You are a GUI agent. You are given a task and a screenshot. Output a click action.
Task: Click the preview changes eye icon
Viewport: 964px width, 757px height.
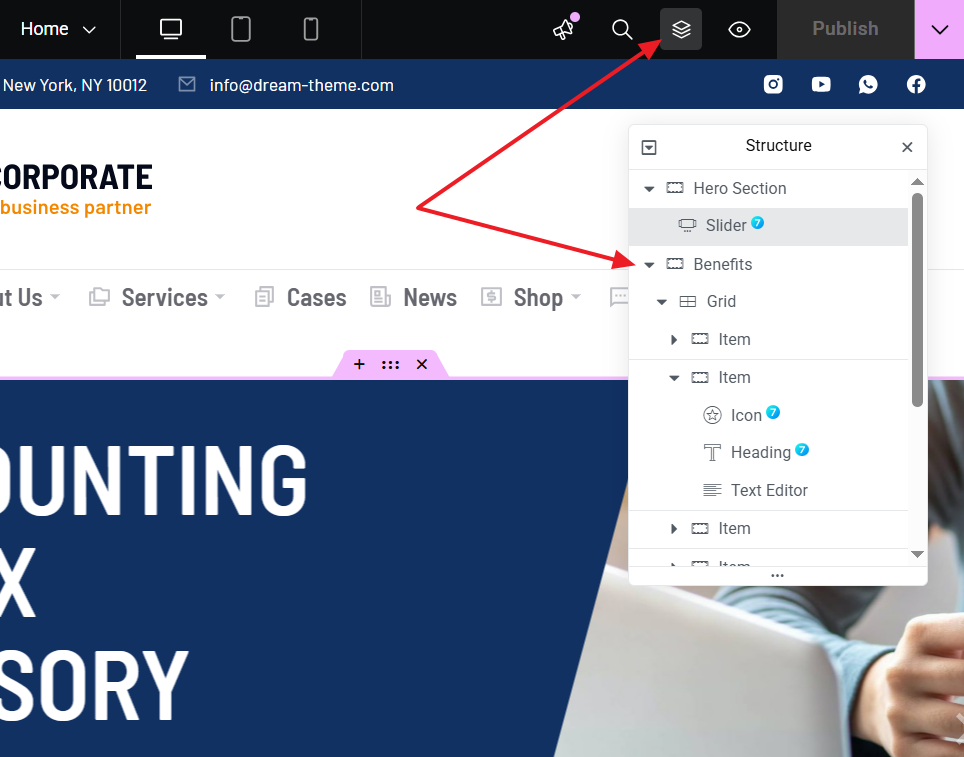739,29
